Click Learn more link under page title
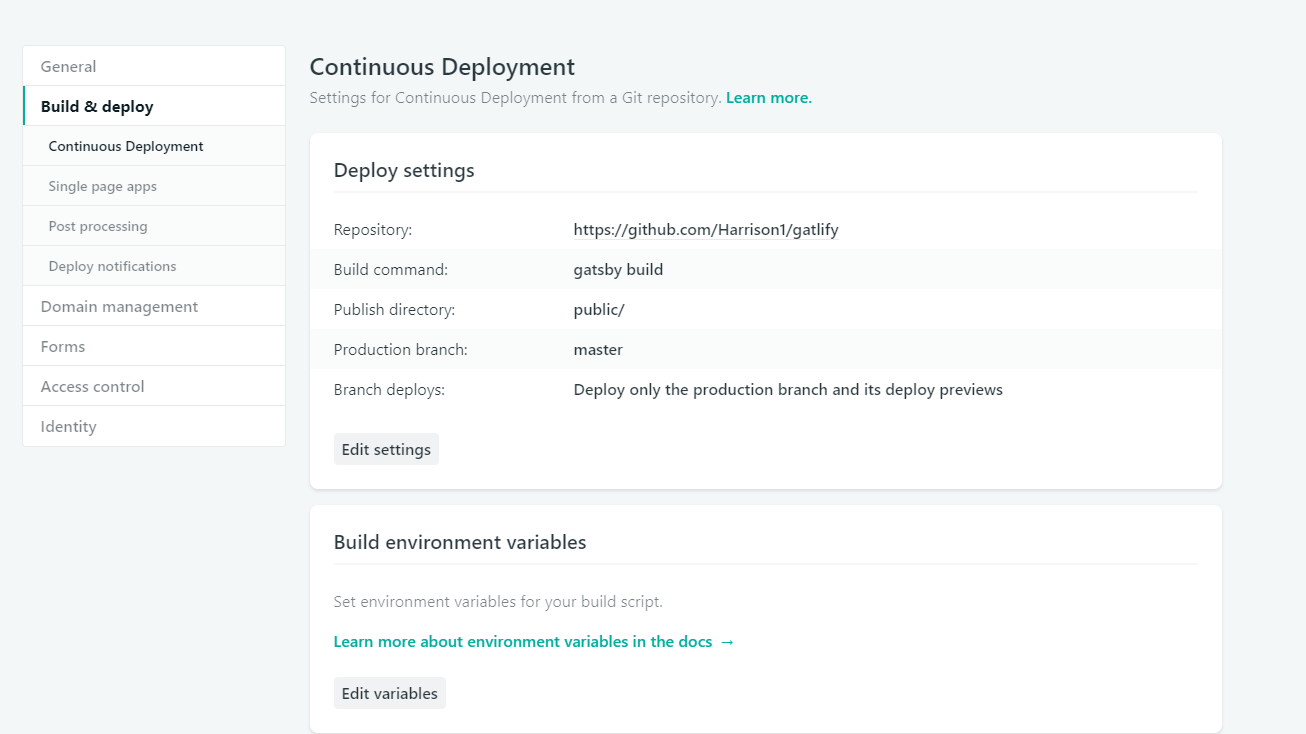Image resolution: width=1306 pixels, height=734 pixels. click(768, 98)
